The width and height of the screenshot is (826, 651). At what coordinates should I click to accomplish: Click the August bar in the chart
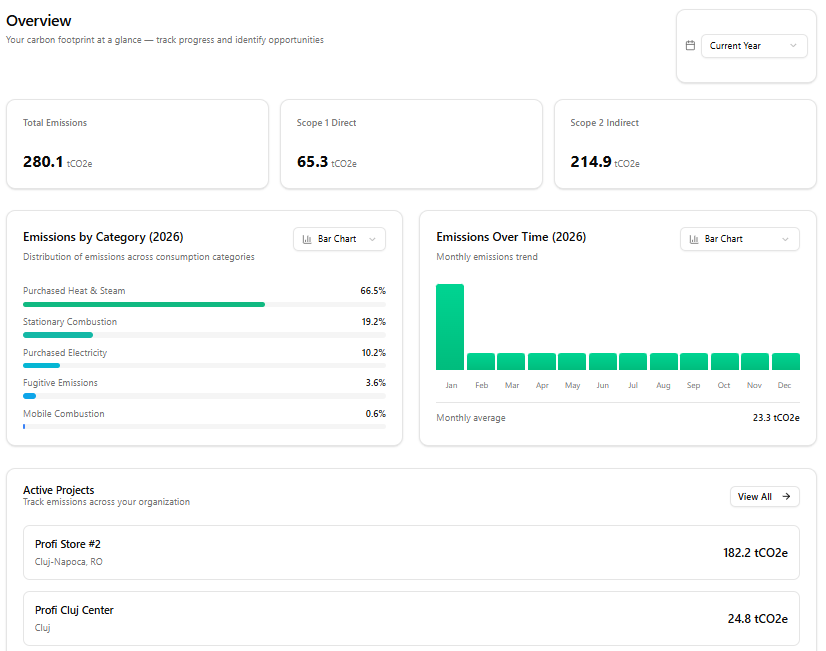click(664, 362)
